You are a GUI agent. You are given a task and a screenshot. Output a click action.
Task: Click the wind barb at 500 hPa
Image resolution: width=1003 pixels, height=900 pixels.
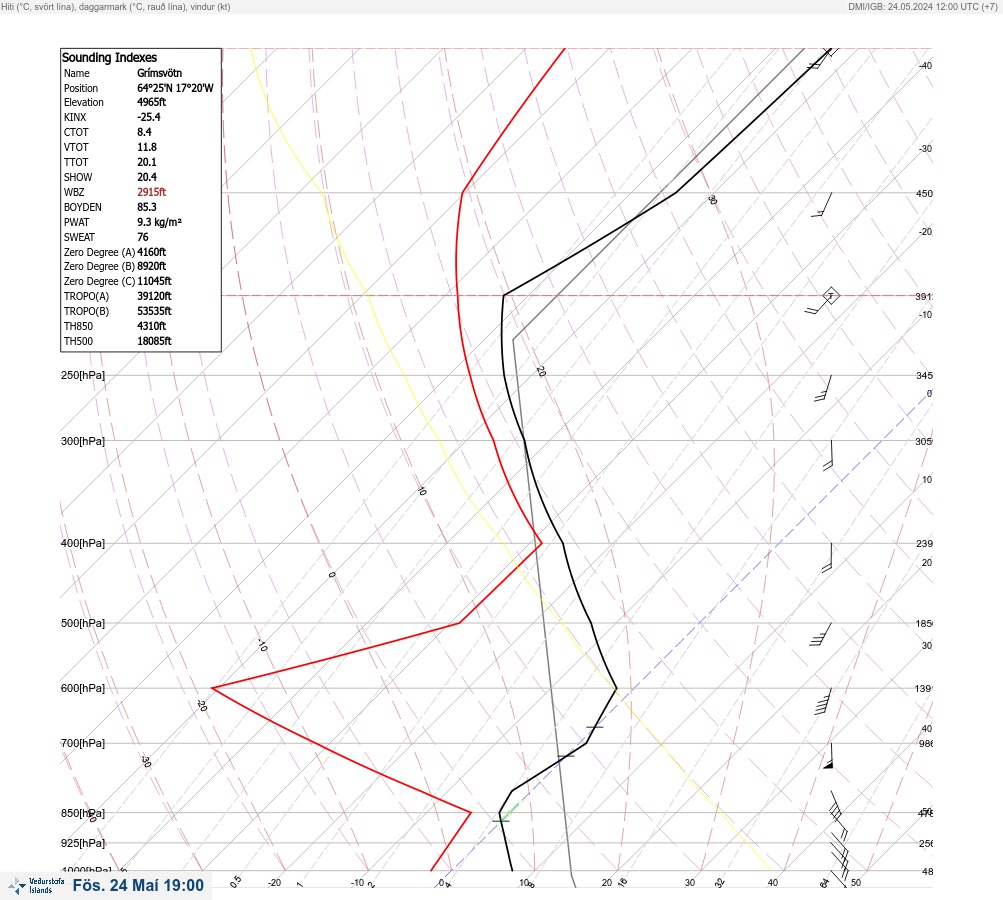click(821, 634)
